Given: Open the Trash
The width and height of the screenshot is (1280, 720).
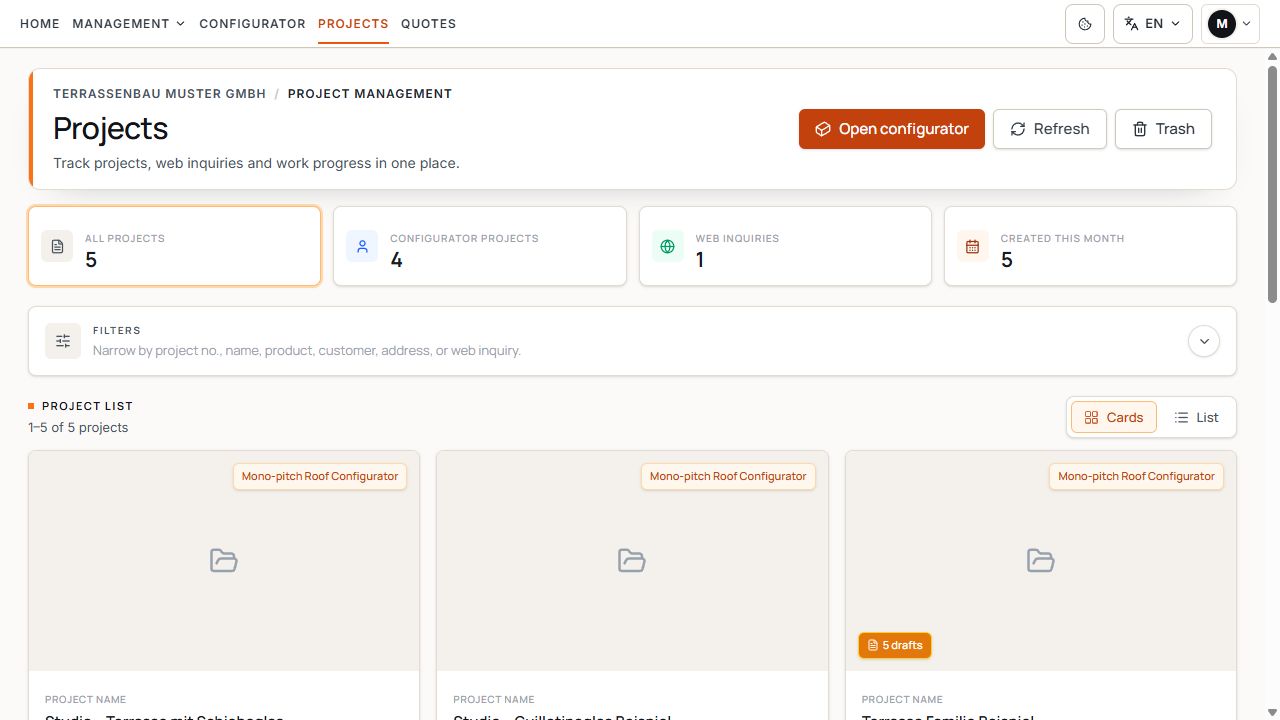Looking at the screenshot, I should (x=1163, y=129).
